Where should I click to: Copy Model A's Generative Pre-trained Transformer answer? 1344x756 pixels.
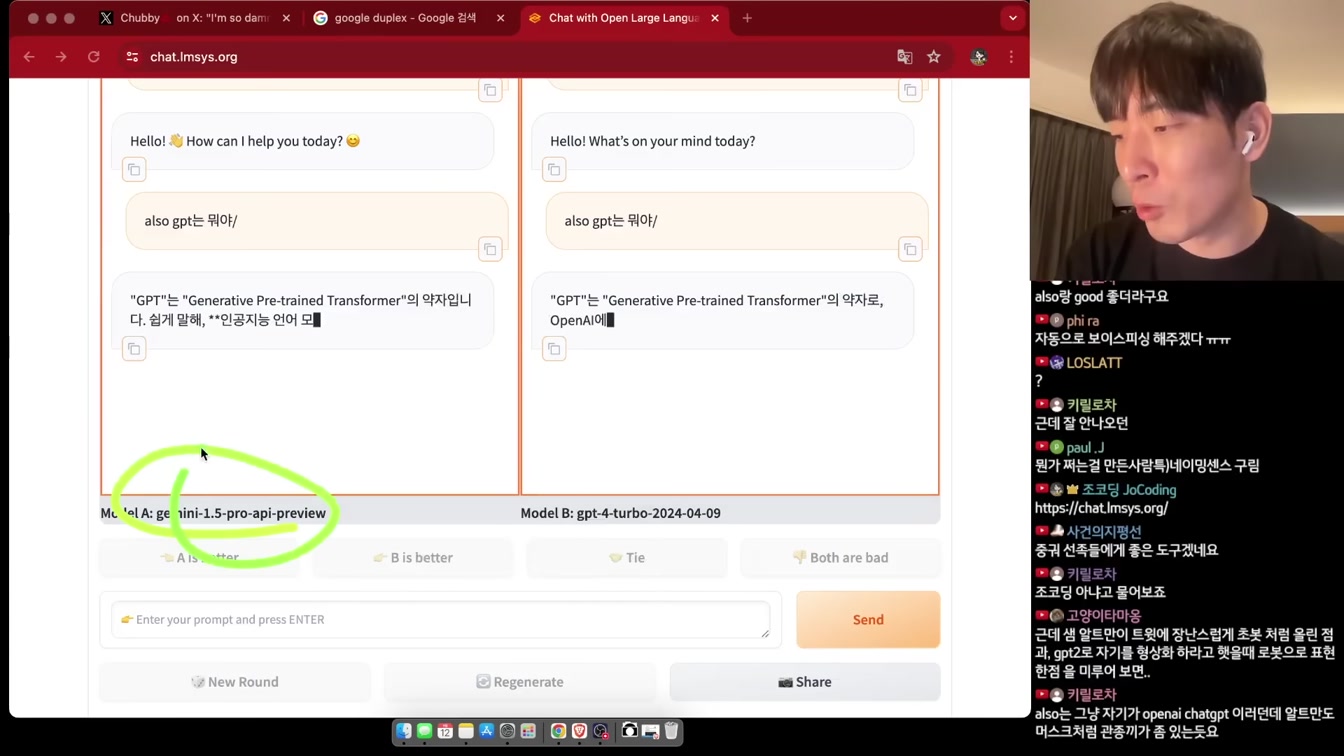pos(134,348)
